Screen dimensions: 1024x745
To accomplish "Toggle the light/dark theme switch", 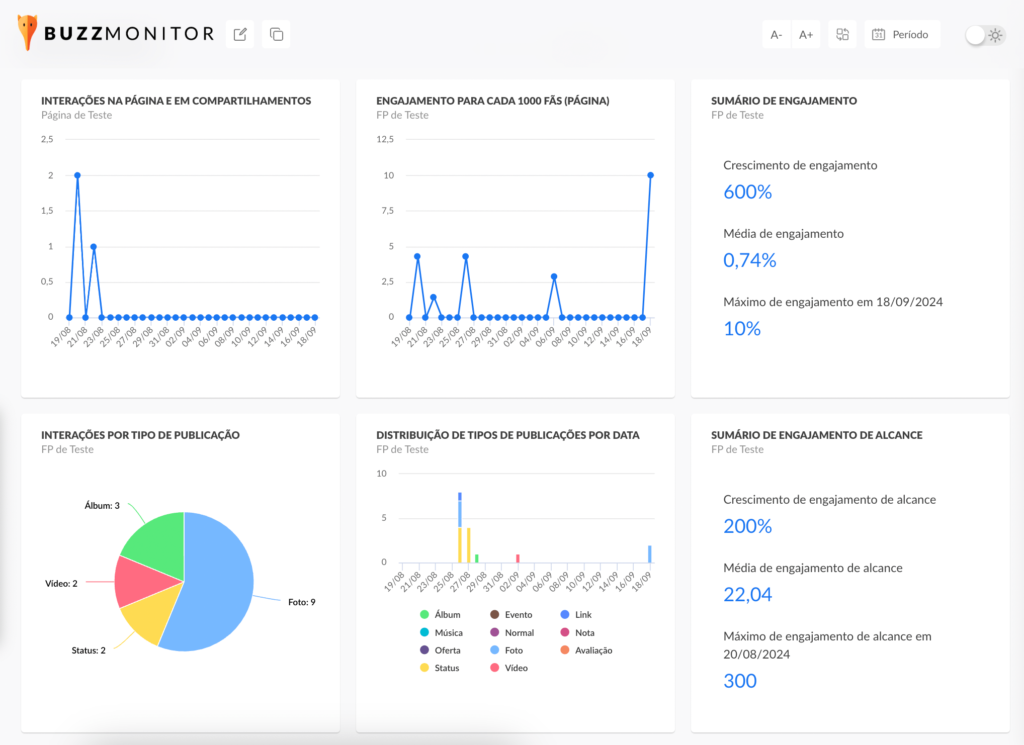I will coord(985,35).
